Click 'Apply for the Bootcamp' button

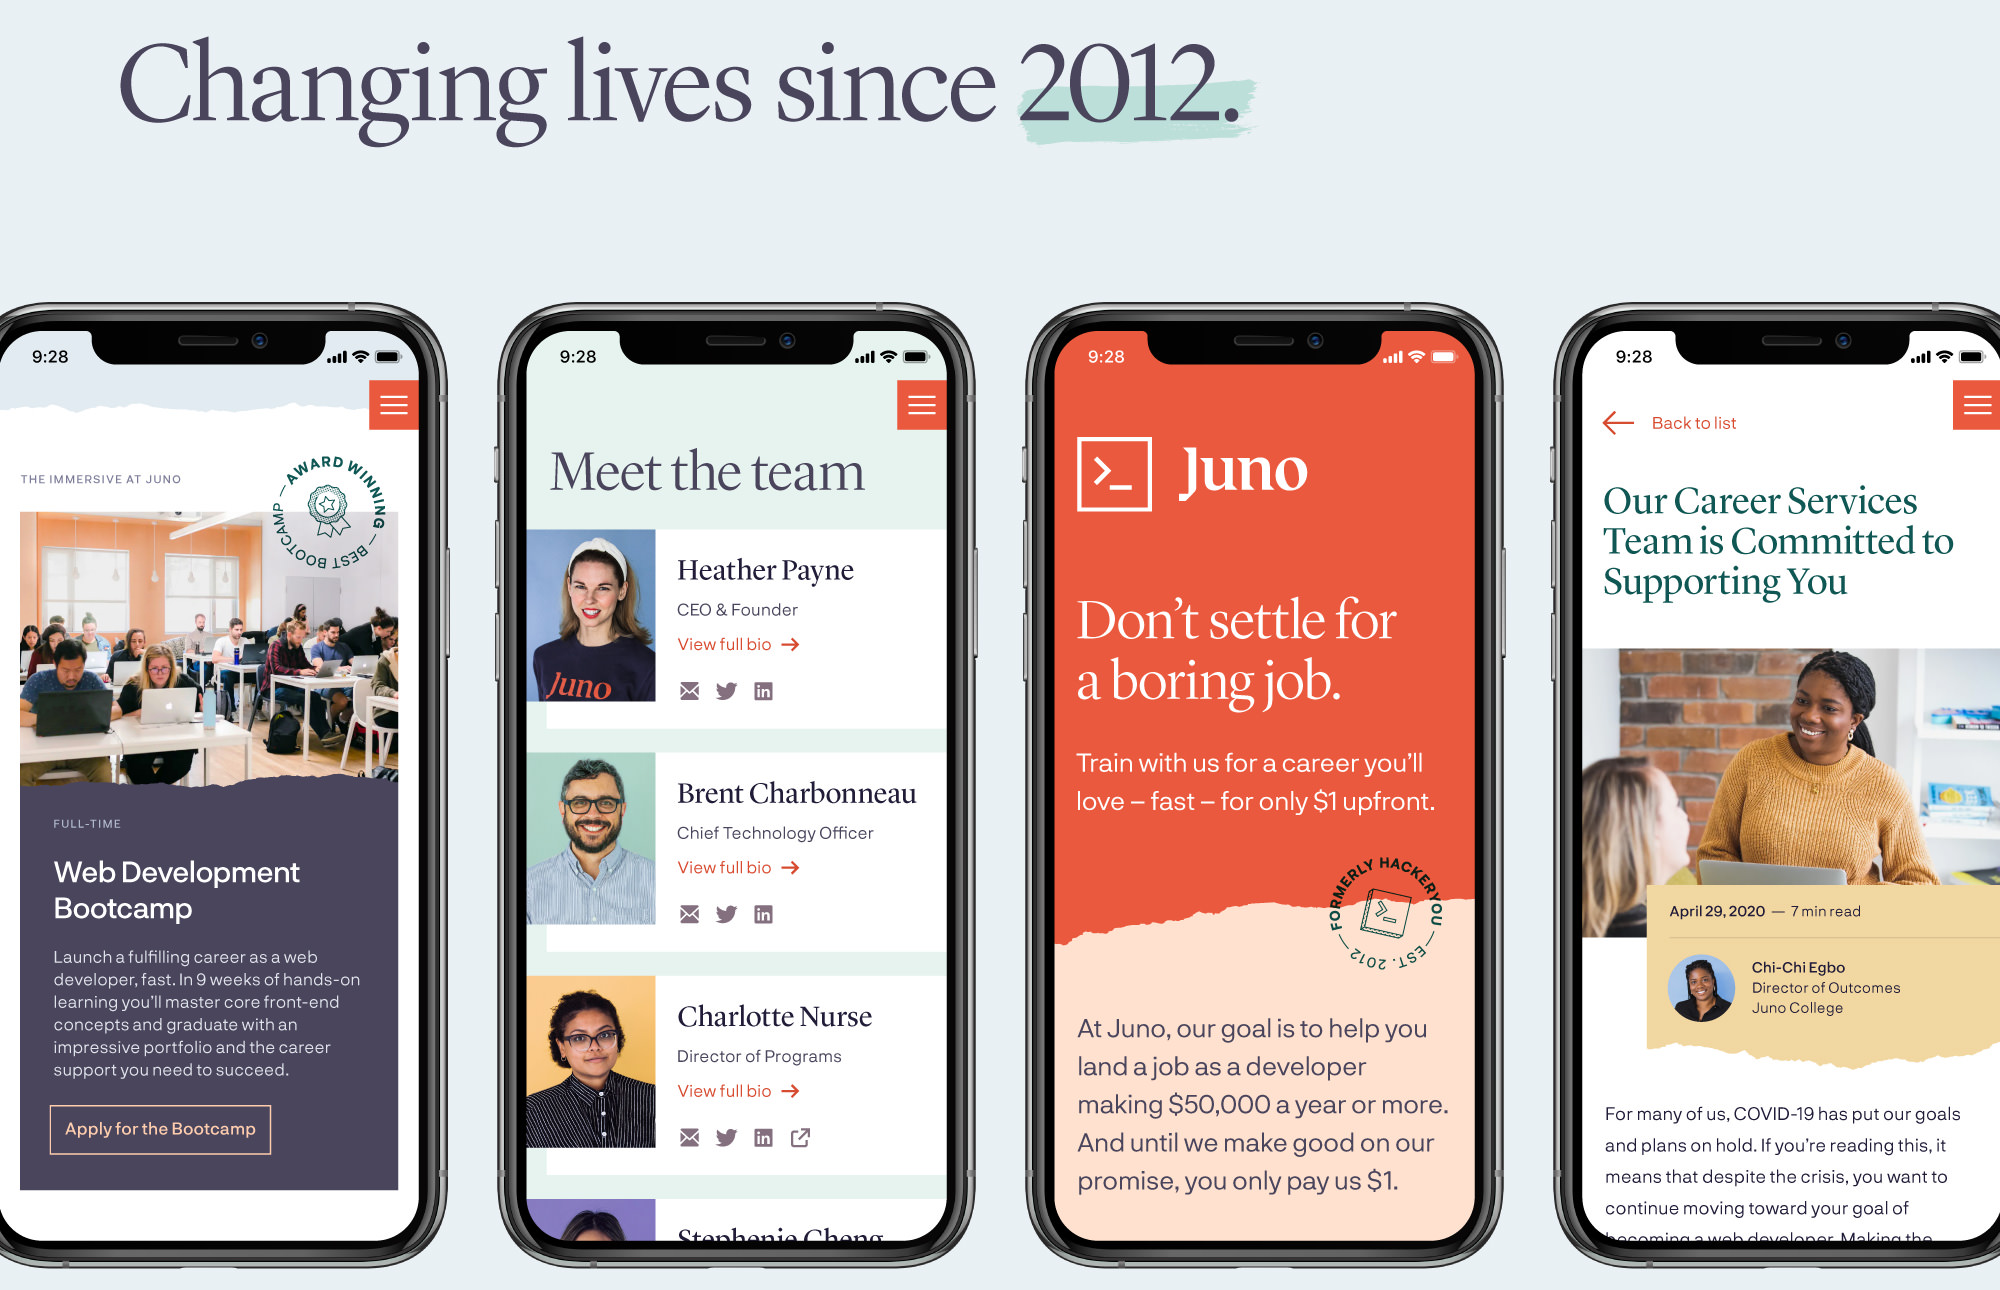(159, 1128)
